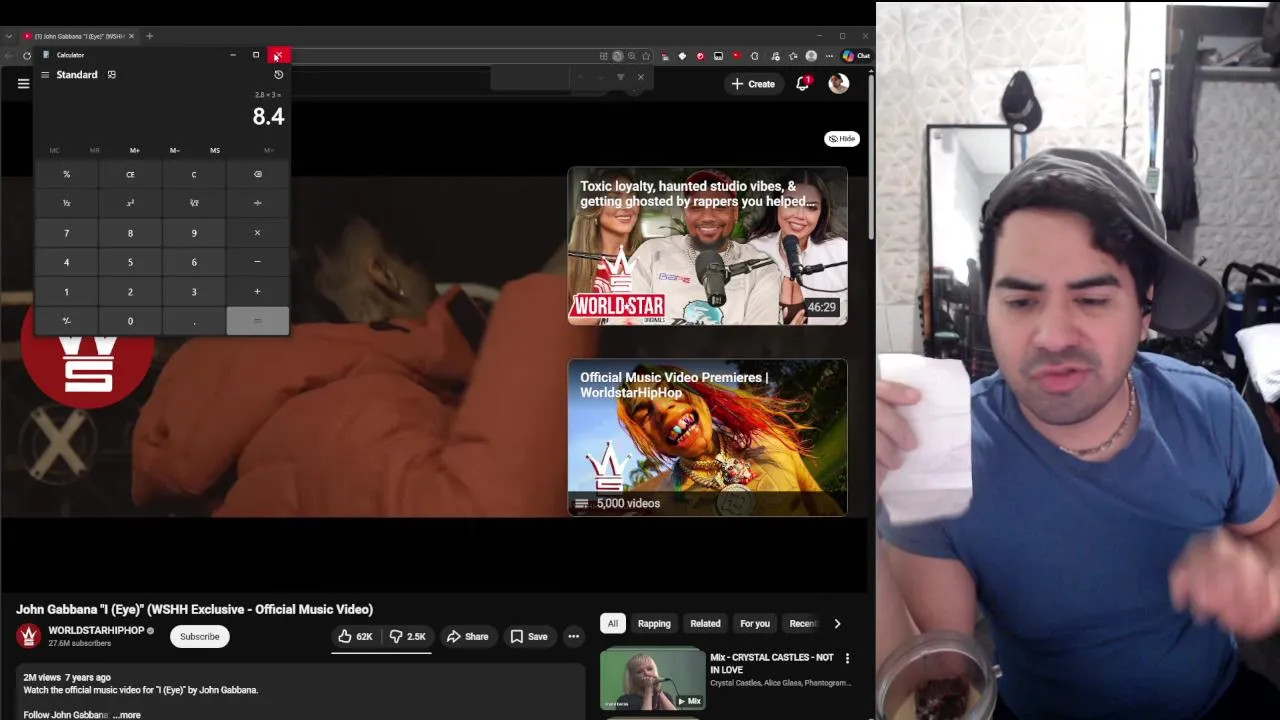Click the reciprocal 1/x key
The height and width of the screenshot is (720, 1280).
click(67, 203)
